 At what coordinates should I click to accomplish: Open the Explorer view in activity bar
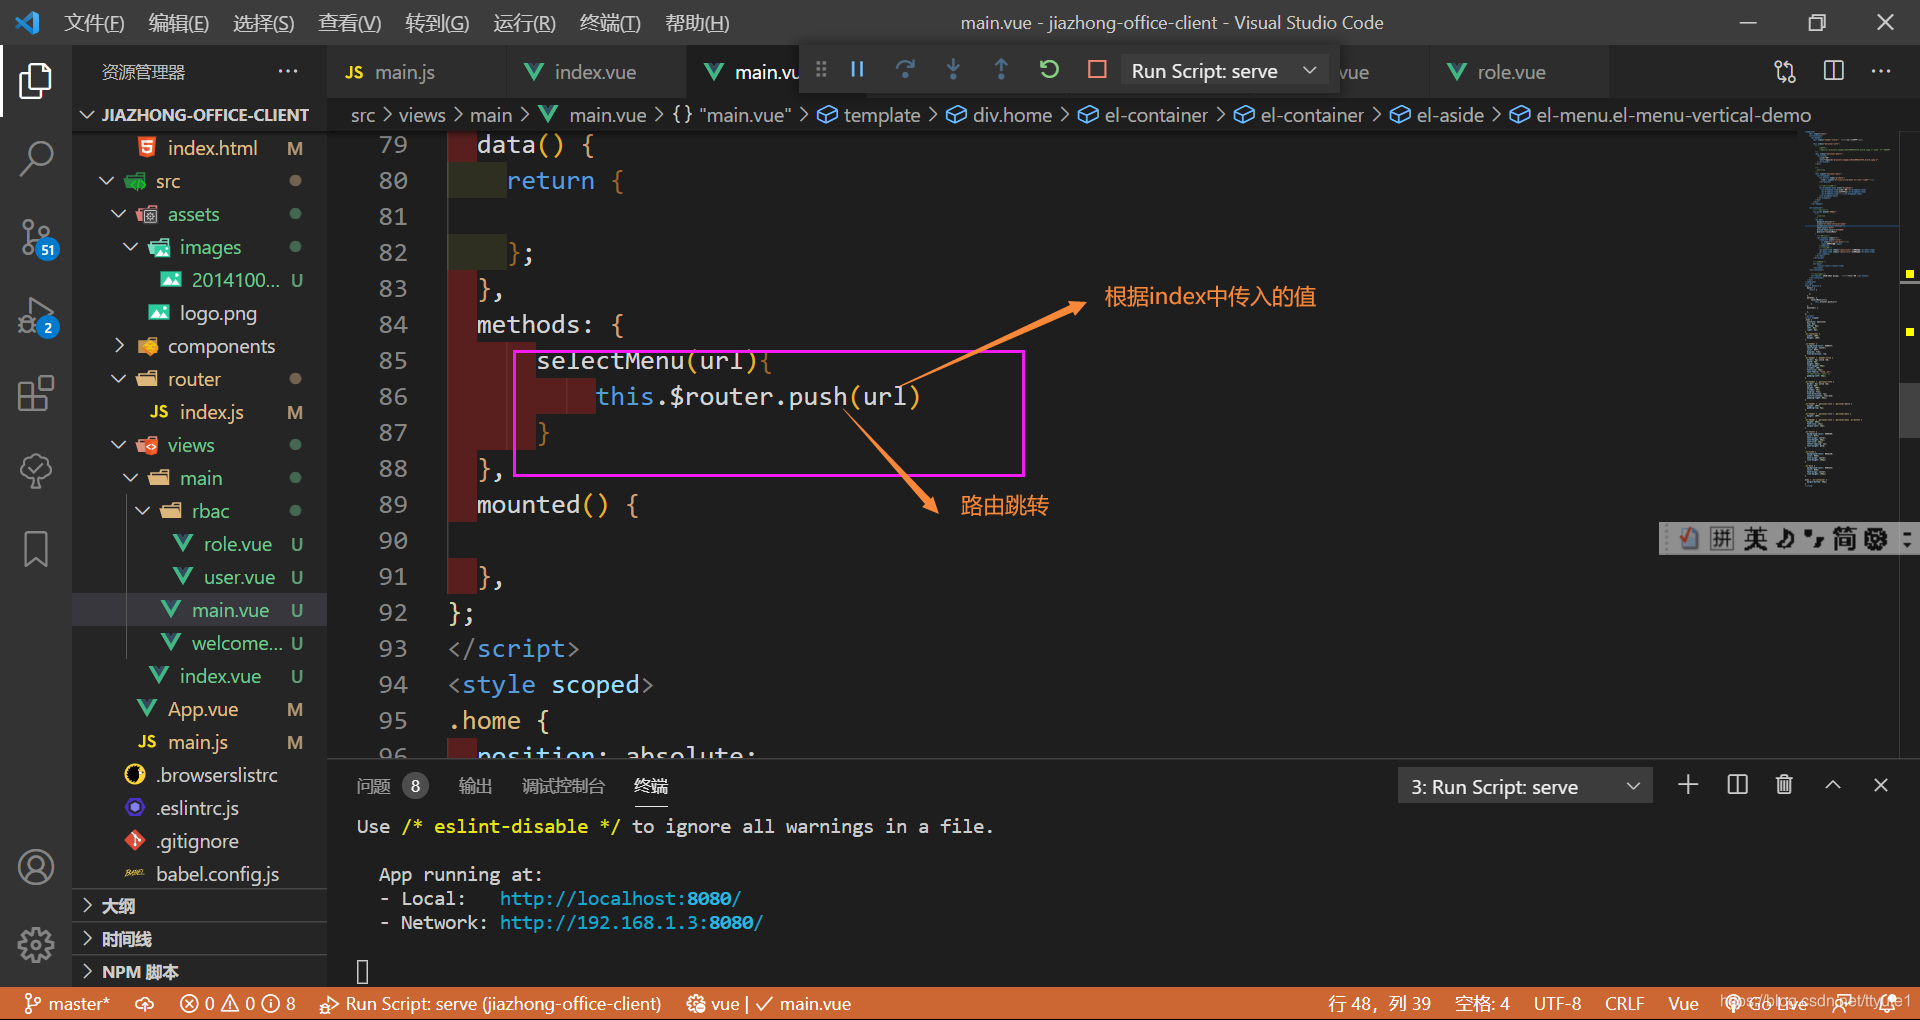(36, 81)
